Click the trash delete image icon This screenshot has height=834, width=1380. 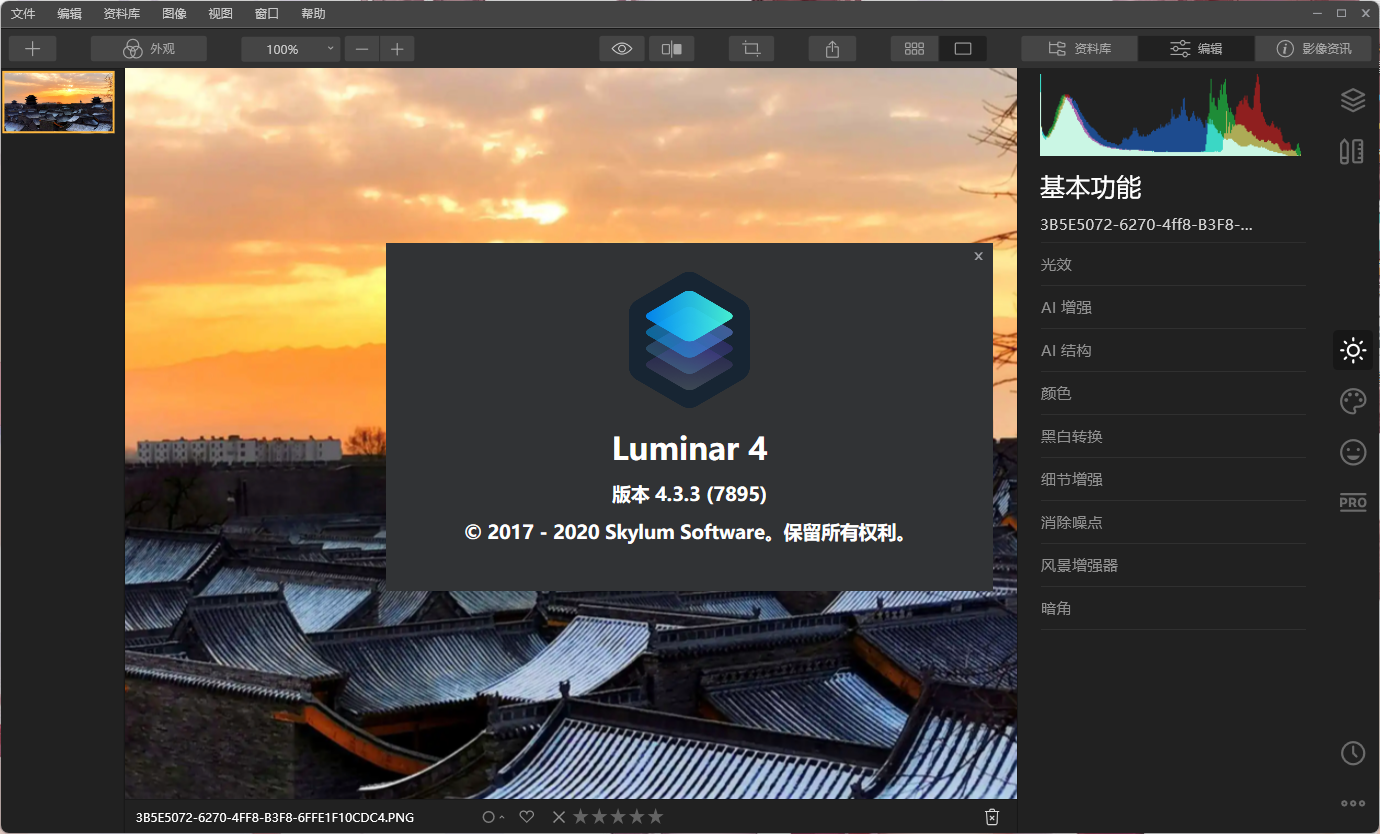991,817
